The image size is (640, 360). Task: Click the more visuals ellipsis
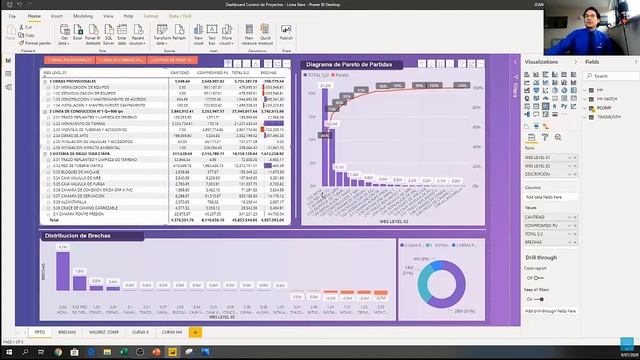click(564, 114)
